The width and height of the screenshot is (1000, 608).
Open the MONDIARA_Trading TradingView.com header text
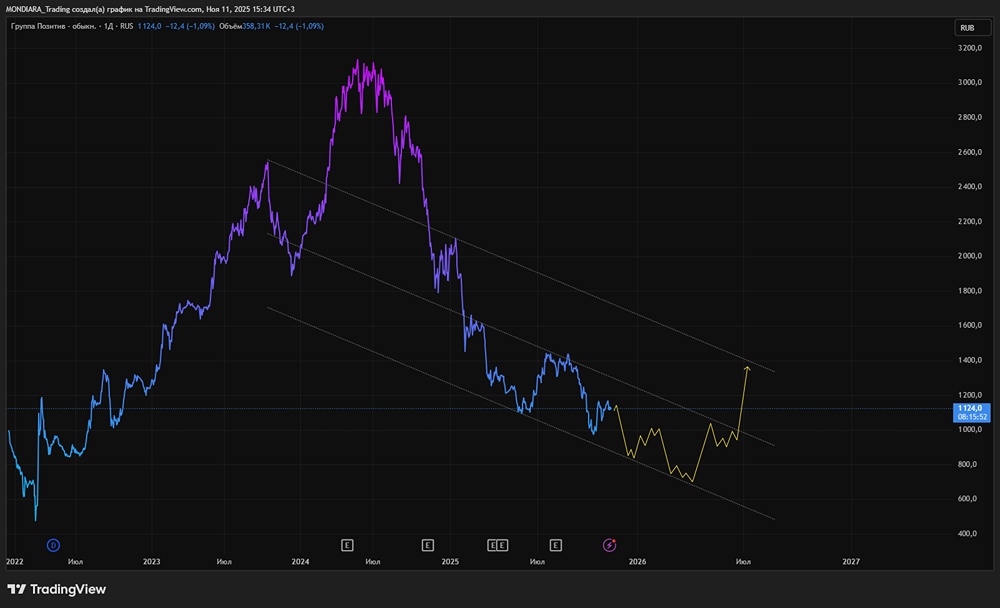[150, 8]
